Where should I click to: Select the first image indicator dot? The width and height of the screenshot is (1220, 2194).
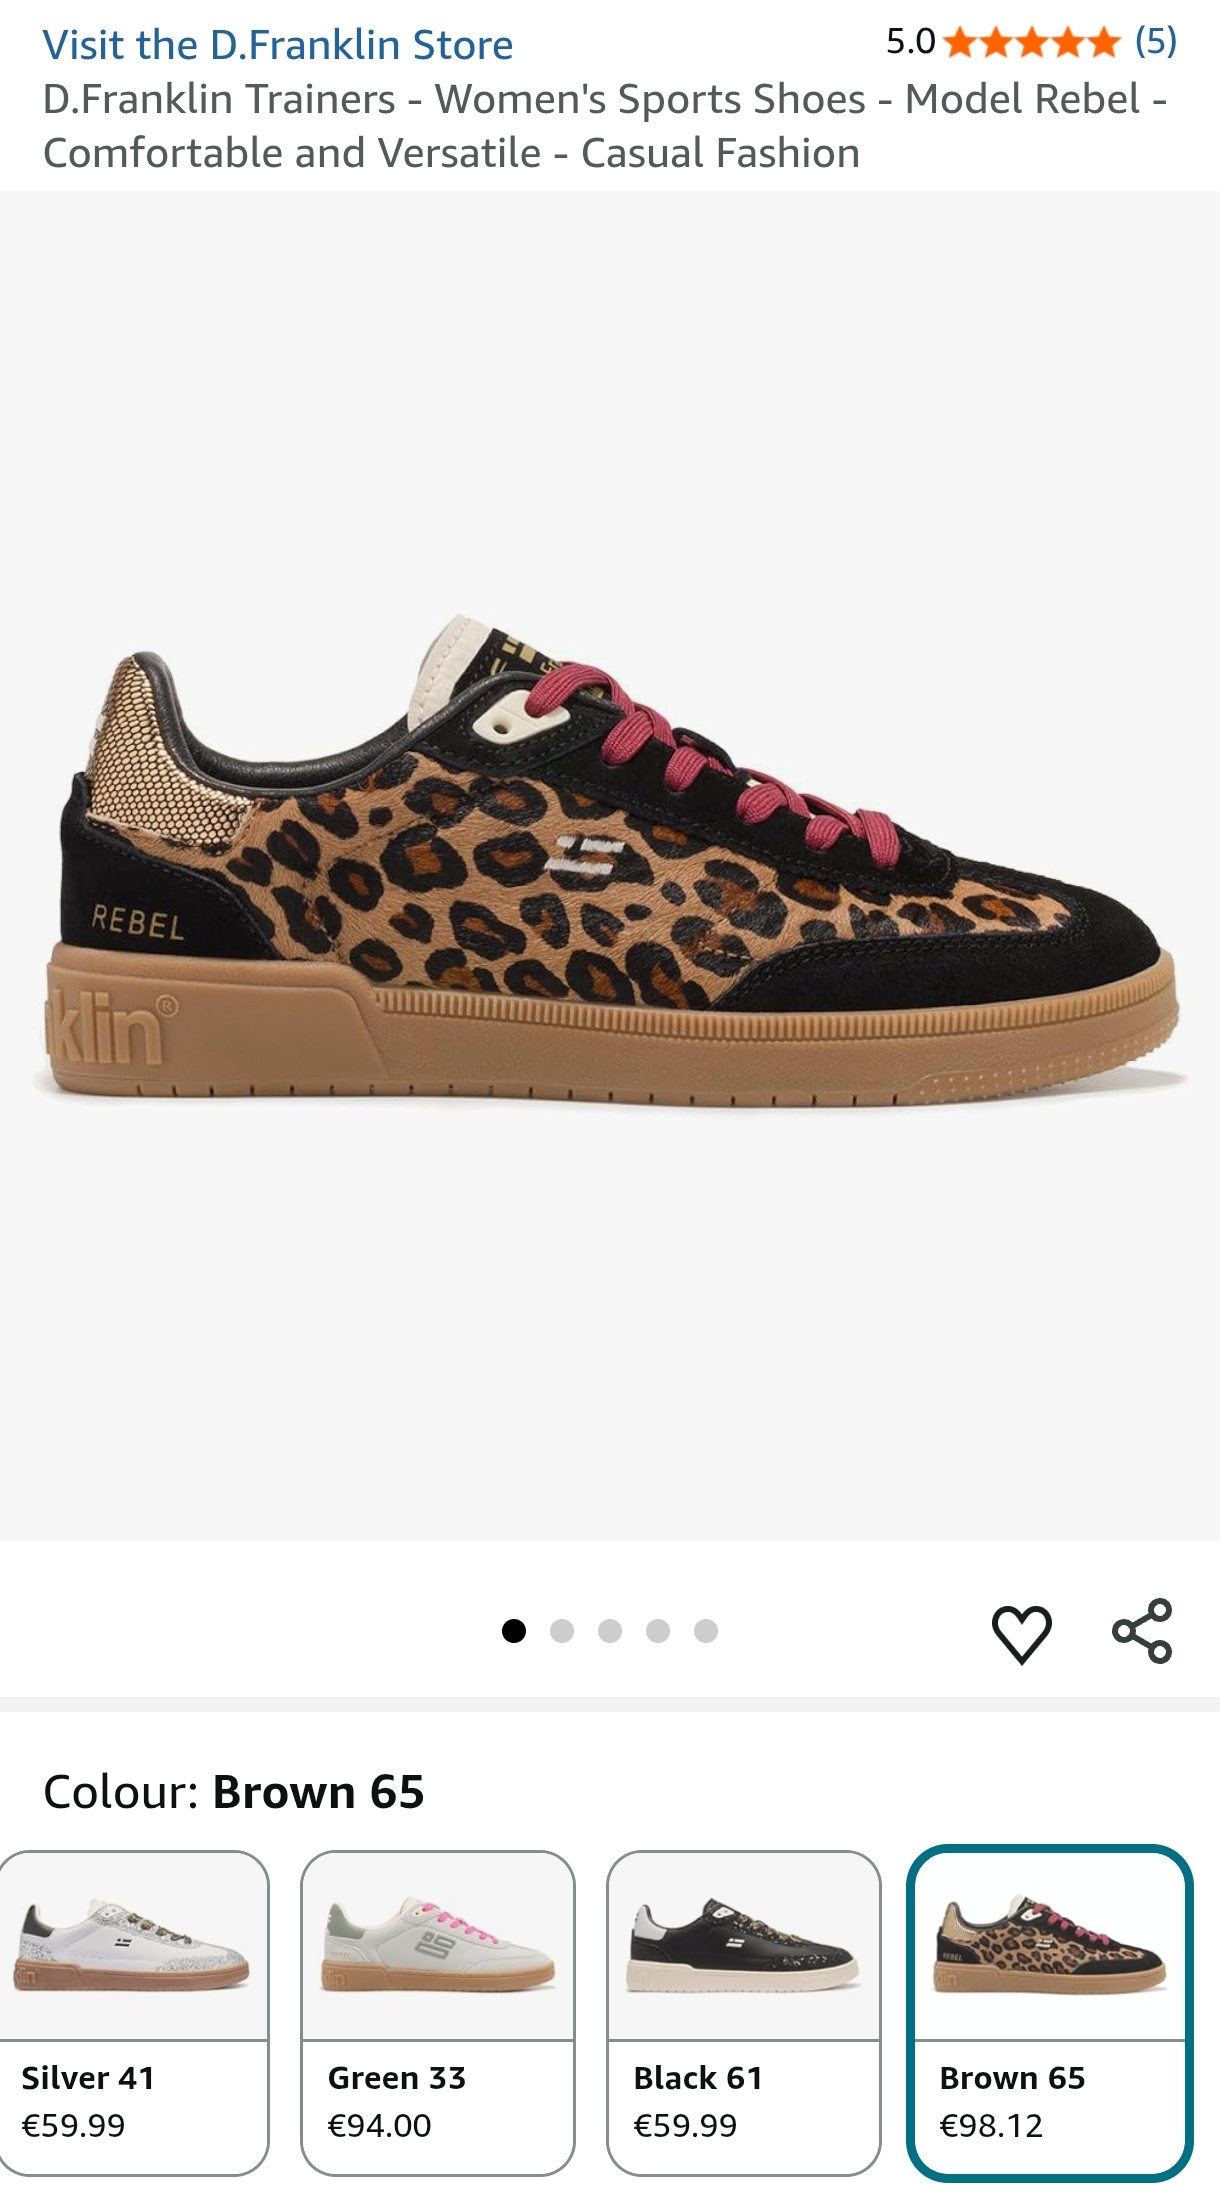[x=514, y=1631]
